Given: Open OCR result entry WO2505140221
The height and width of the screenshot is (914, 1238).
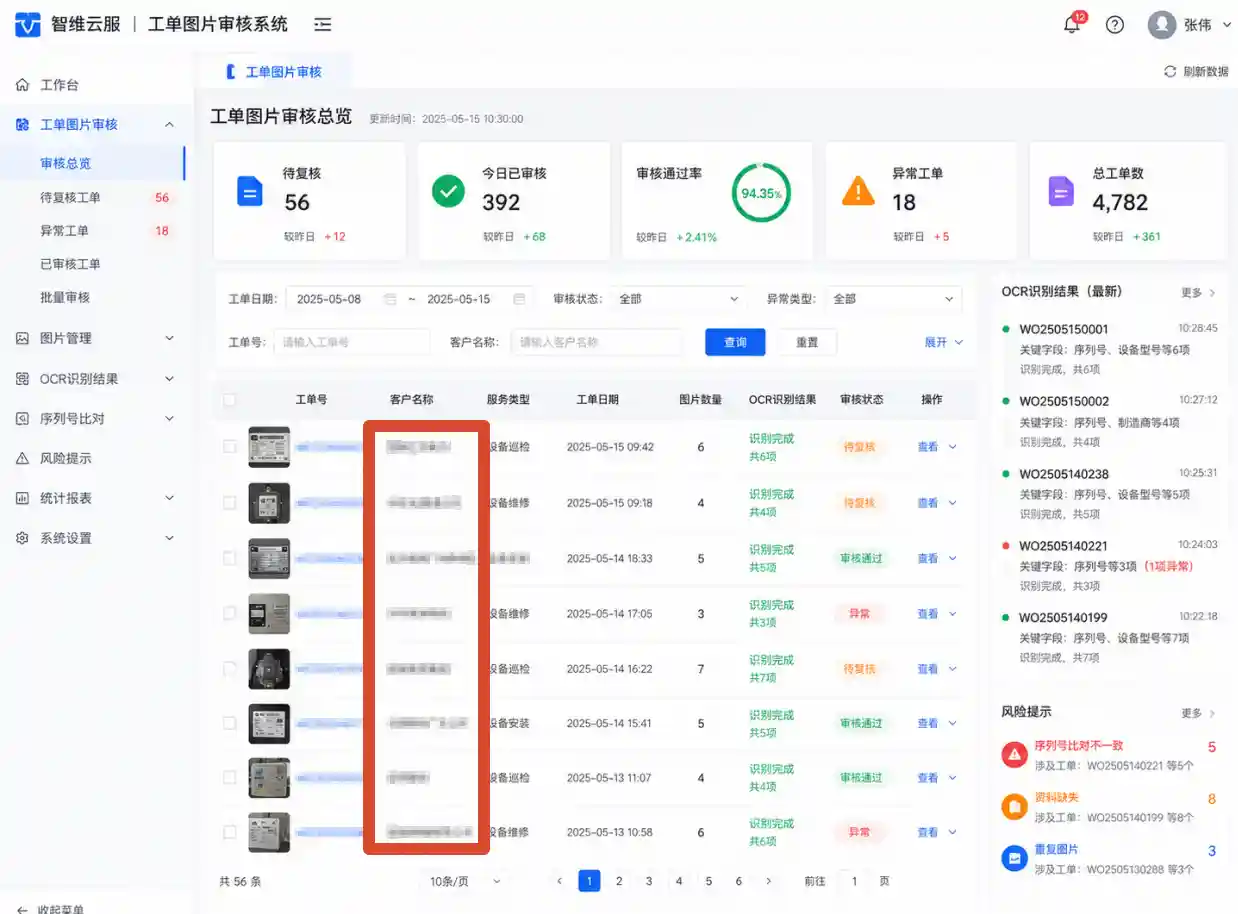Looking at the screenshot, I should click(x=1109, y=566).
